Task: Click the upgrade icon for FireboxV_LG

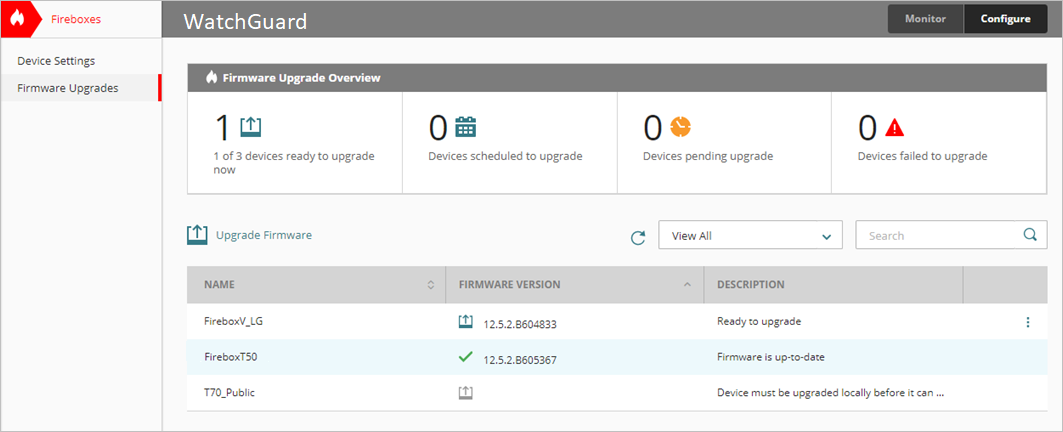Action: click(x=465, y=322)
